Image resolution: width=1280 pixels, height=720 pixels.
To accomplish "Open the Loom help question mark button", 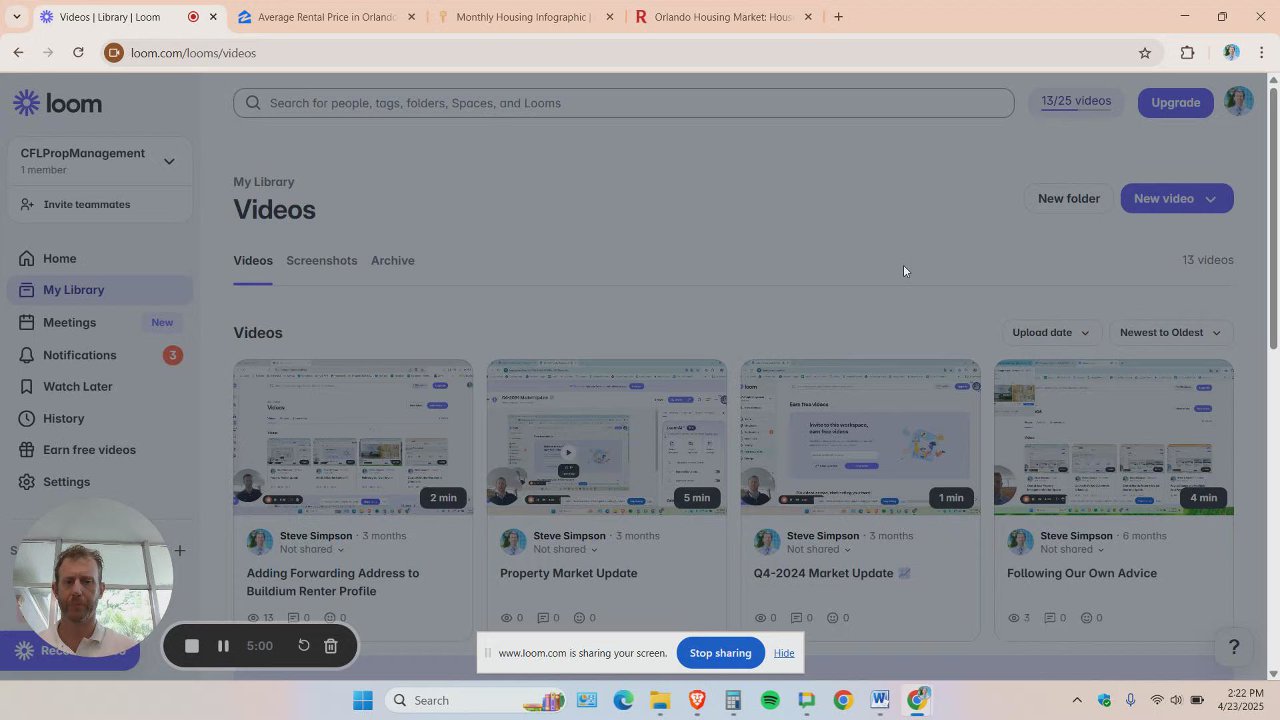I will coord(1234,648).
